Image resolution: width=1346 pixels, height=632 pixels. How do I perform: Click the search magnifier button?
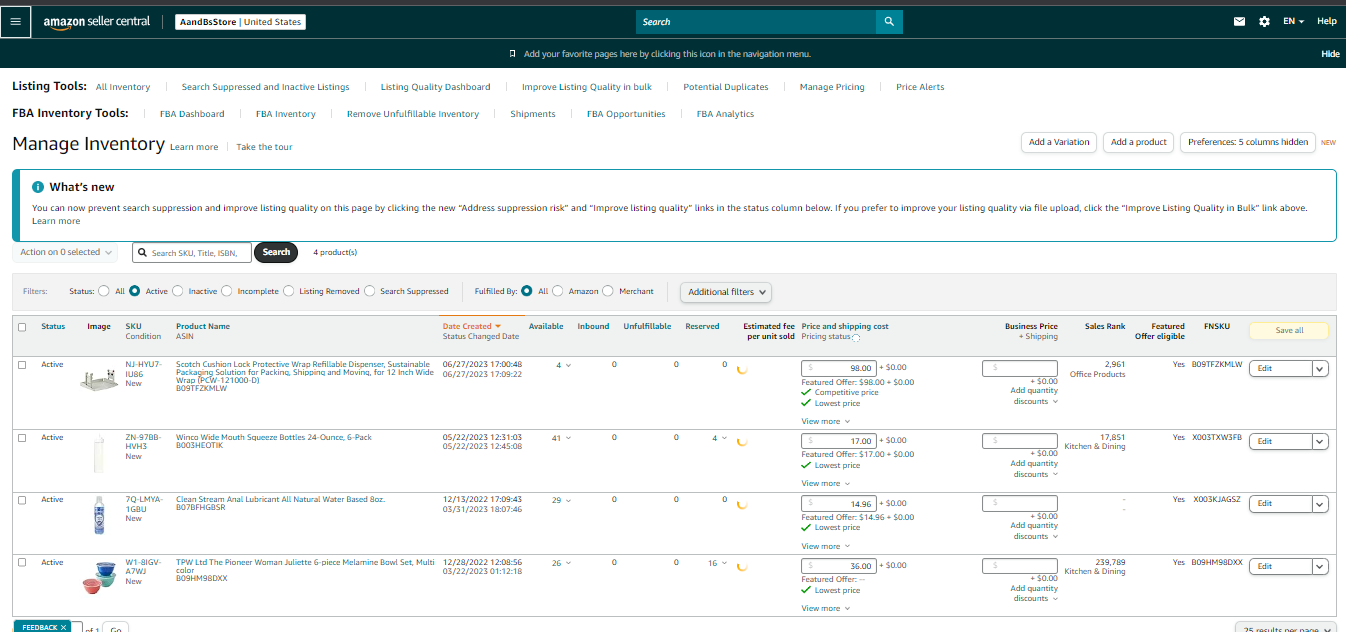tap(889, 22)
